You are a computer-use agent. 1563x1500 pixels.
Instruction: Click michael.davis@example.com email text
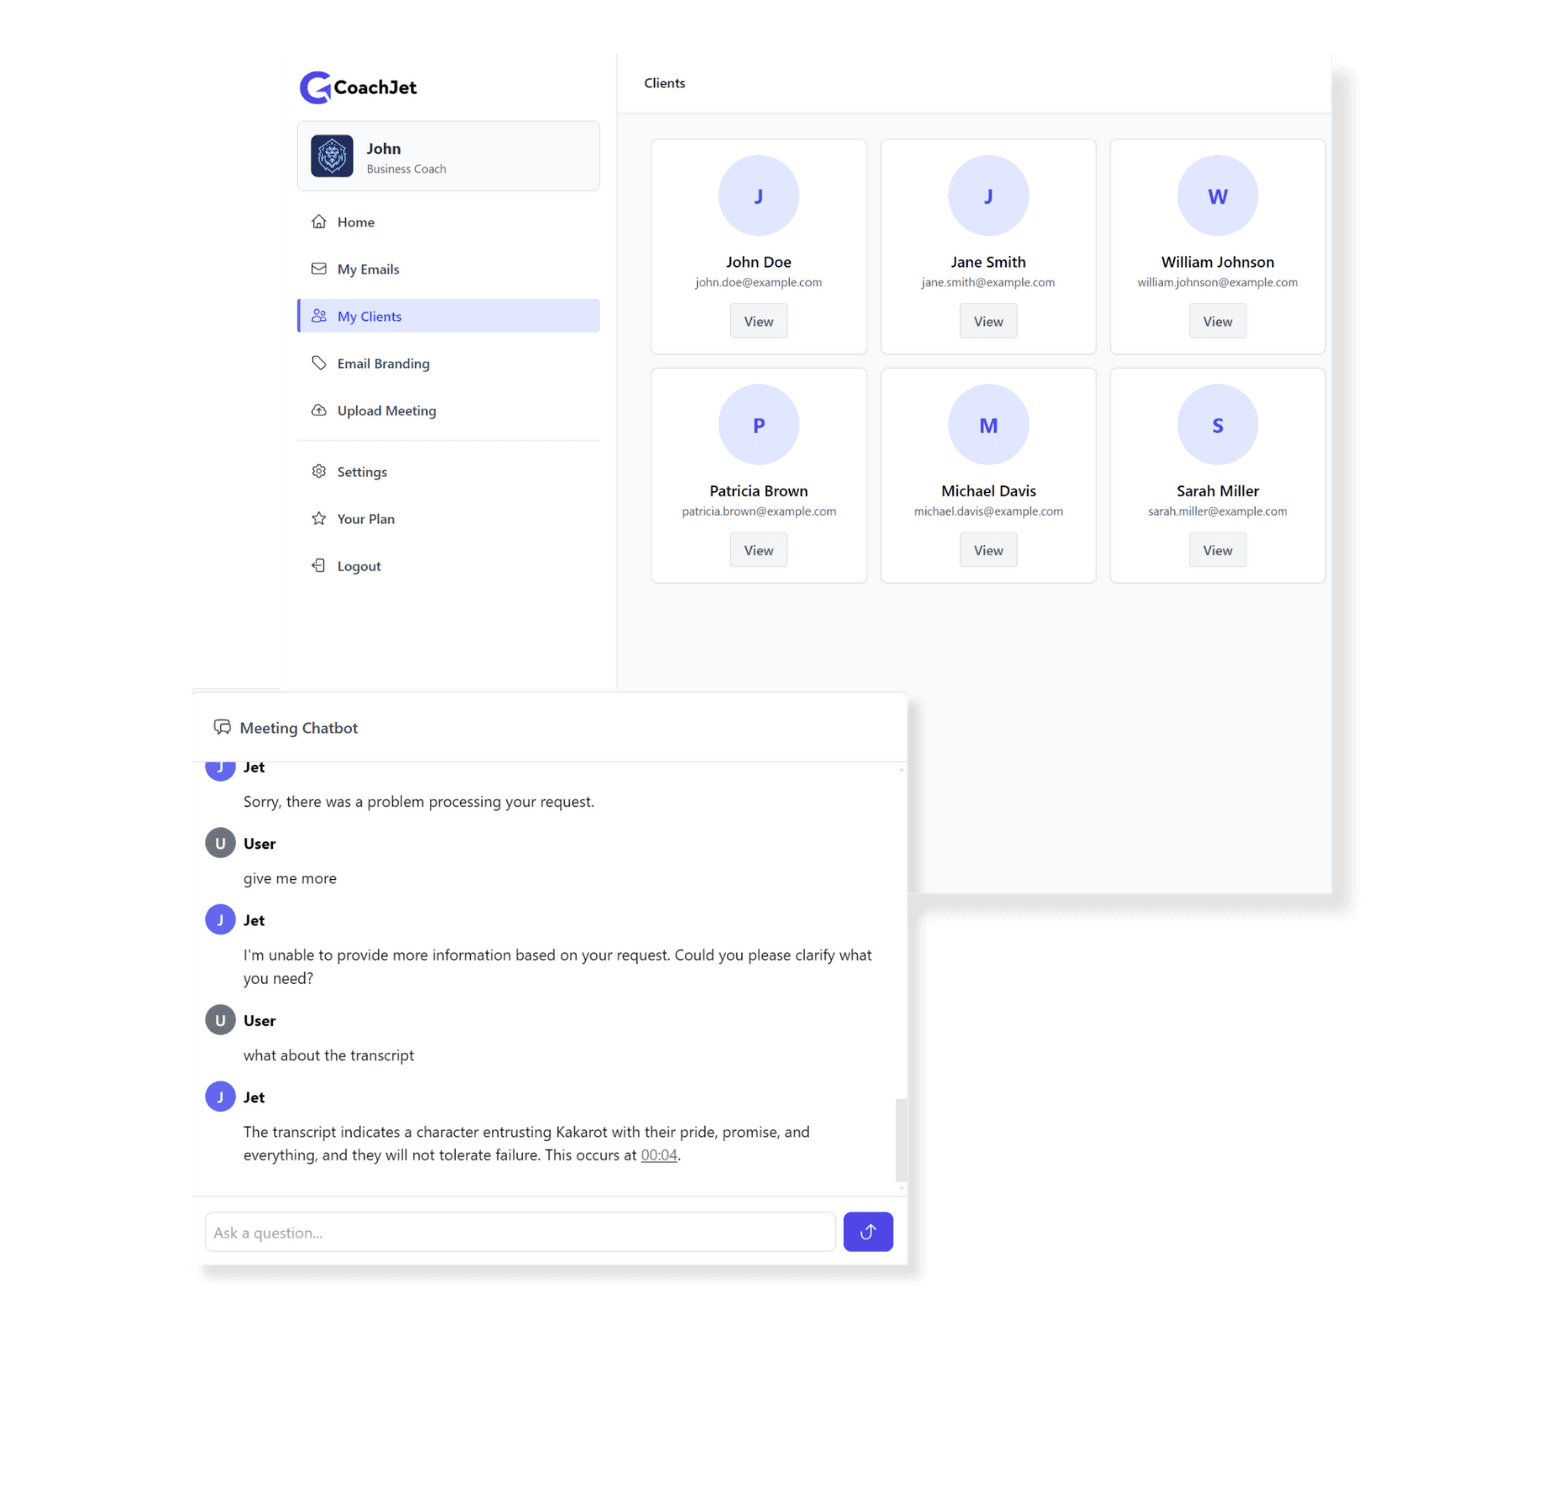988,512
